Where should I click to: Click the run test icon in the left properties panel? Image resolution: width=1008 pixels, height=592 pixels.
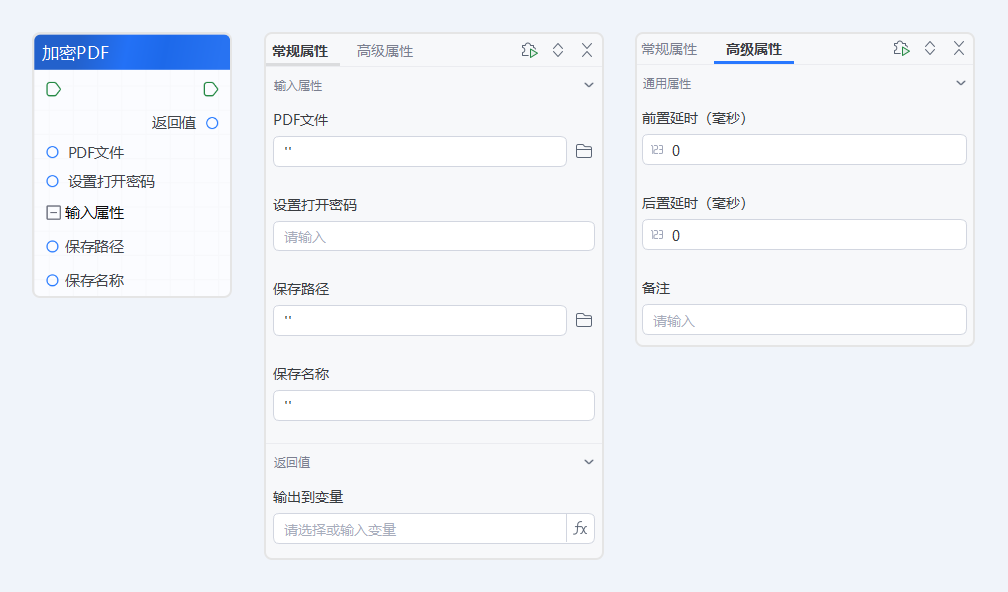click(529, 49)
